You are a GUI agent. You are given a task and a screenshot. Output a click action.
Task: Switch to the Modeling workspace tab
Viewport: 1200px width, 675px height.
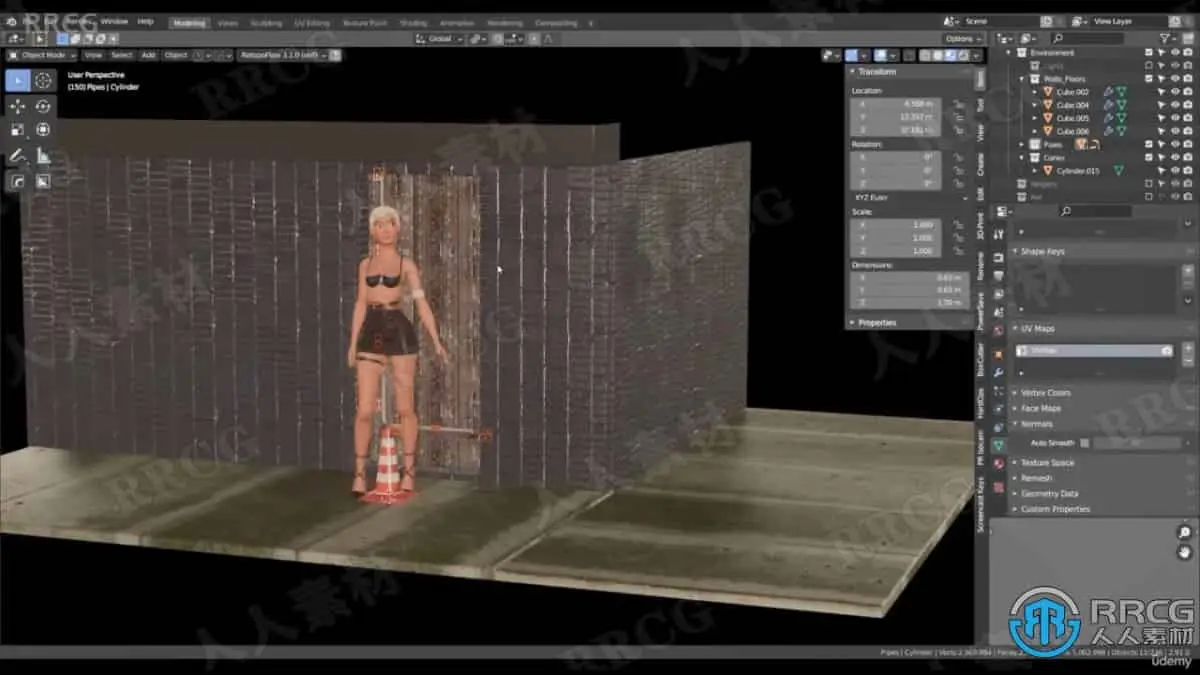pyautogui.click(x=187, y=22)
